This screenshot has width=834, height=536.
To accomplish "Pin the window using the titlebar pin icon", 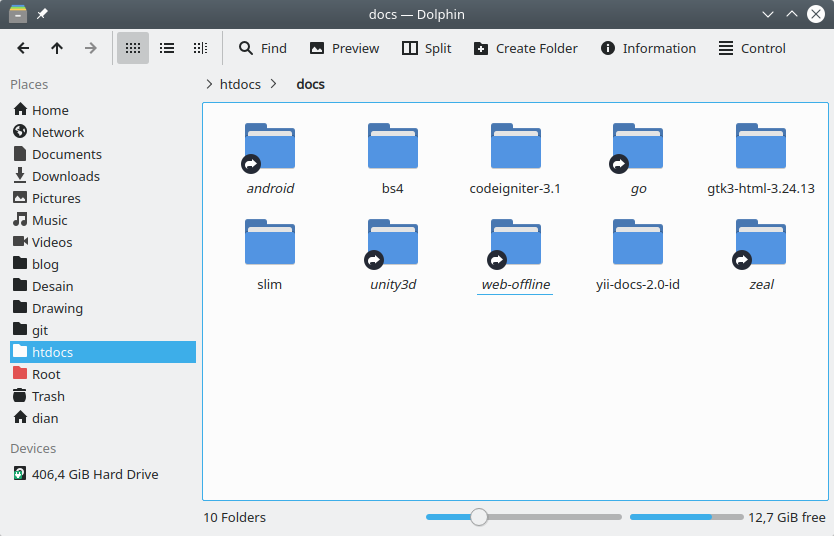I will pos(42,15).
